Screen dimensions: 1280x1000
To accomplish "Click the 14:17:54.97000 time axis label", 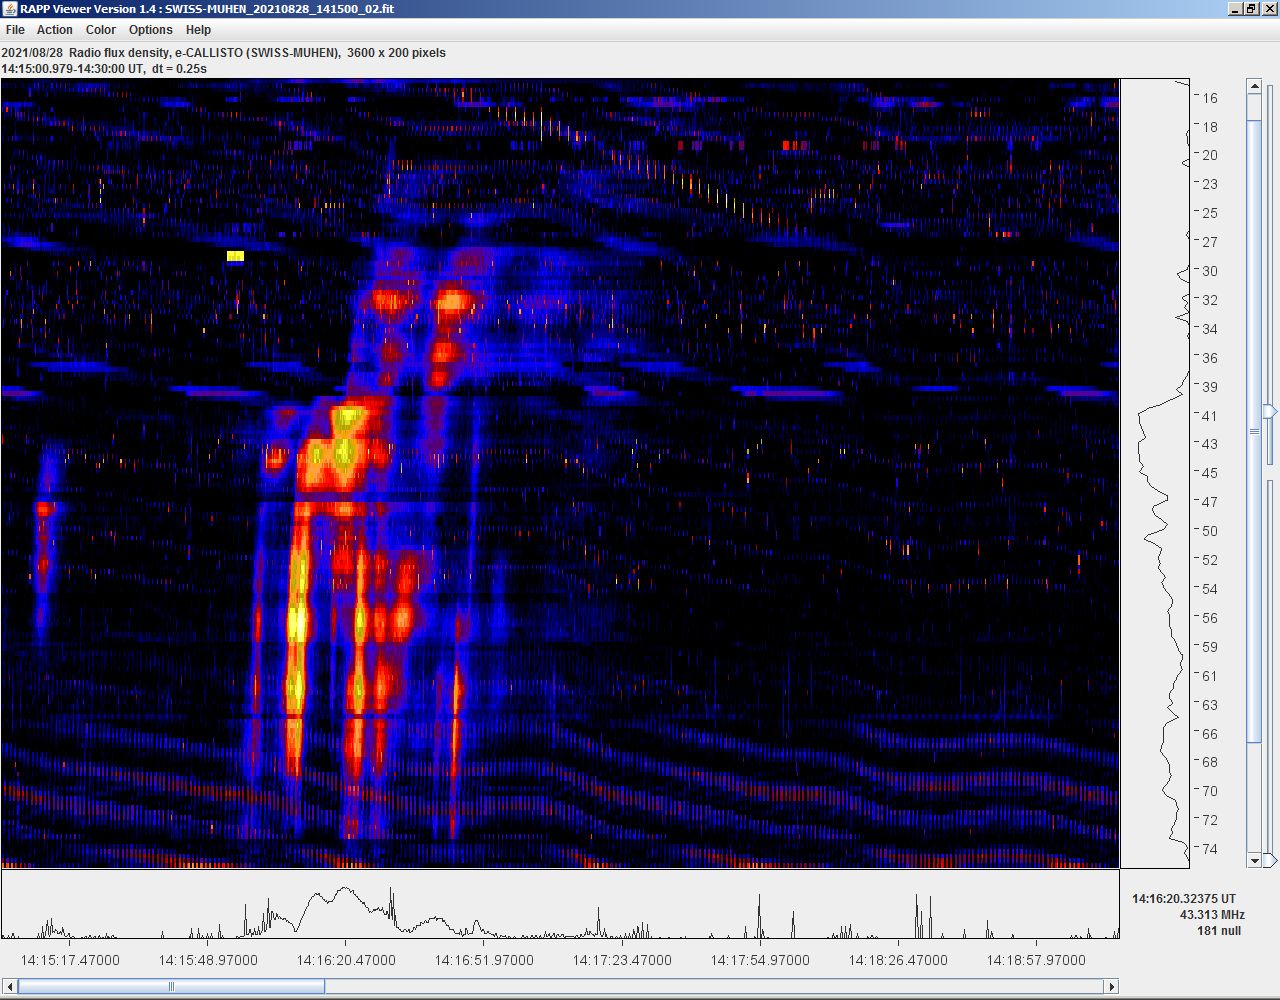I will pos(760,960).
